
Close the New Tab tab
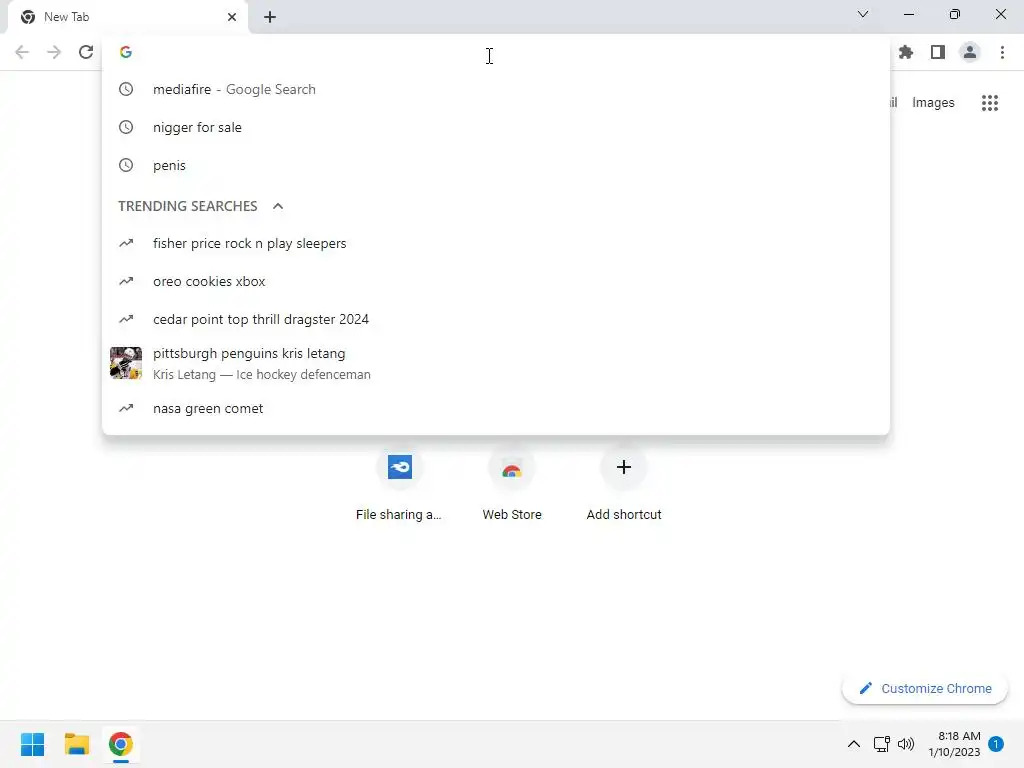(x=232, y=17)
